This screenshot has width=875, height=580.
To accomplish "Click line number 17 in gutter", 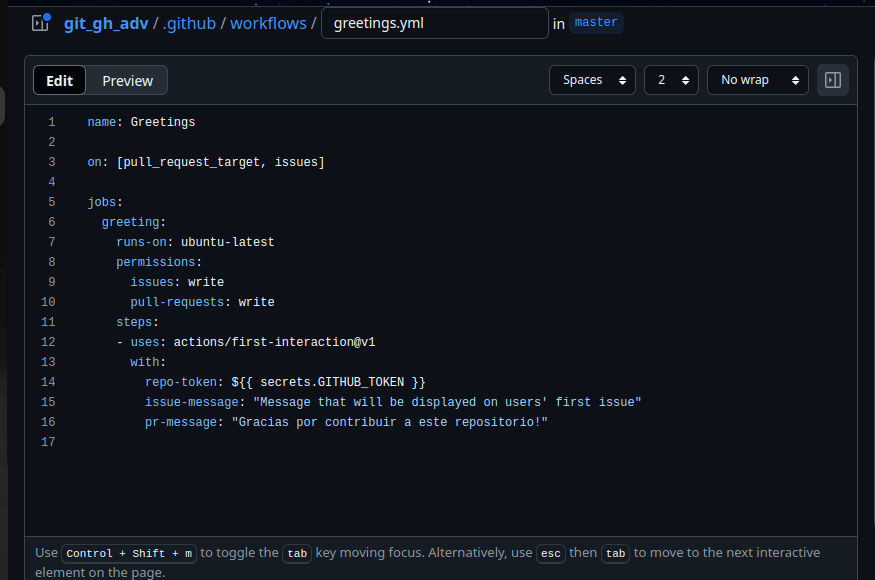I will point(48,442).
